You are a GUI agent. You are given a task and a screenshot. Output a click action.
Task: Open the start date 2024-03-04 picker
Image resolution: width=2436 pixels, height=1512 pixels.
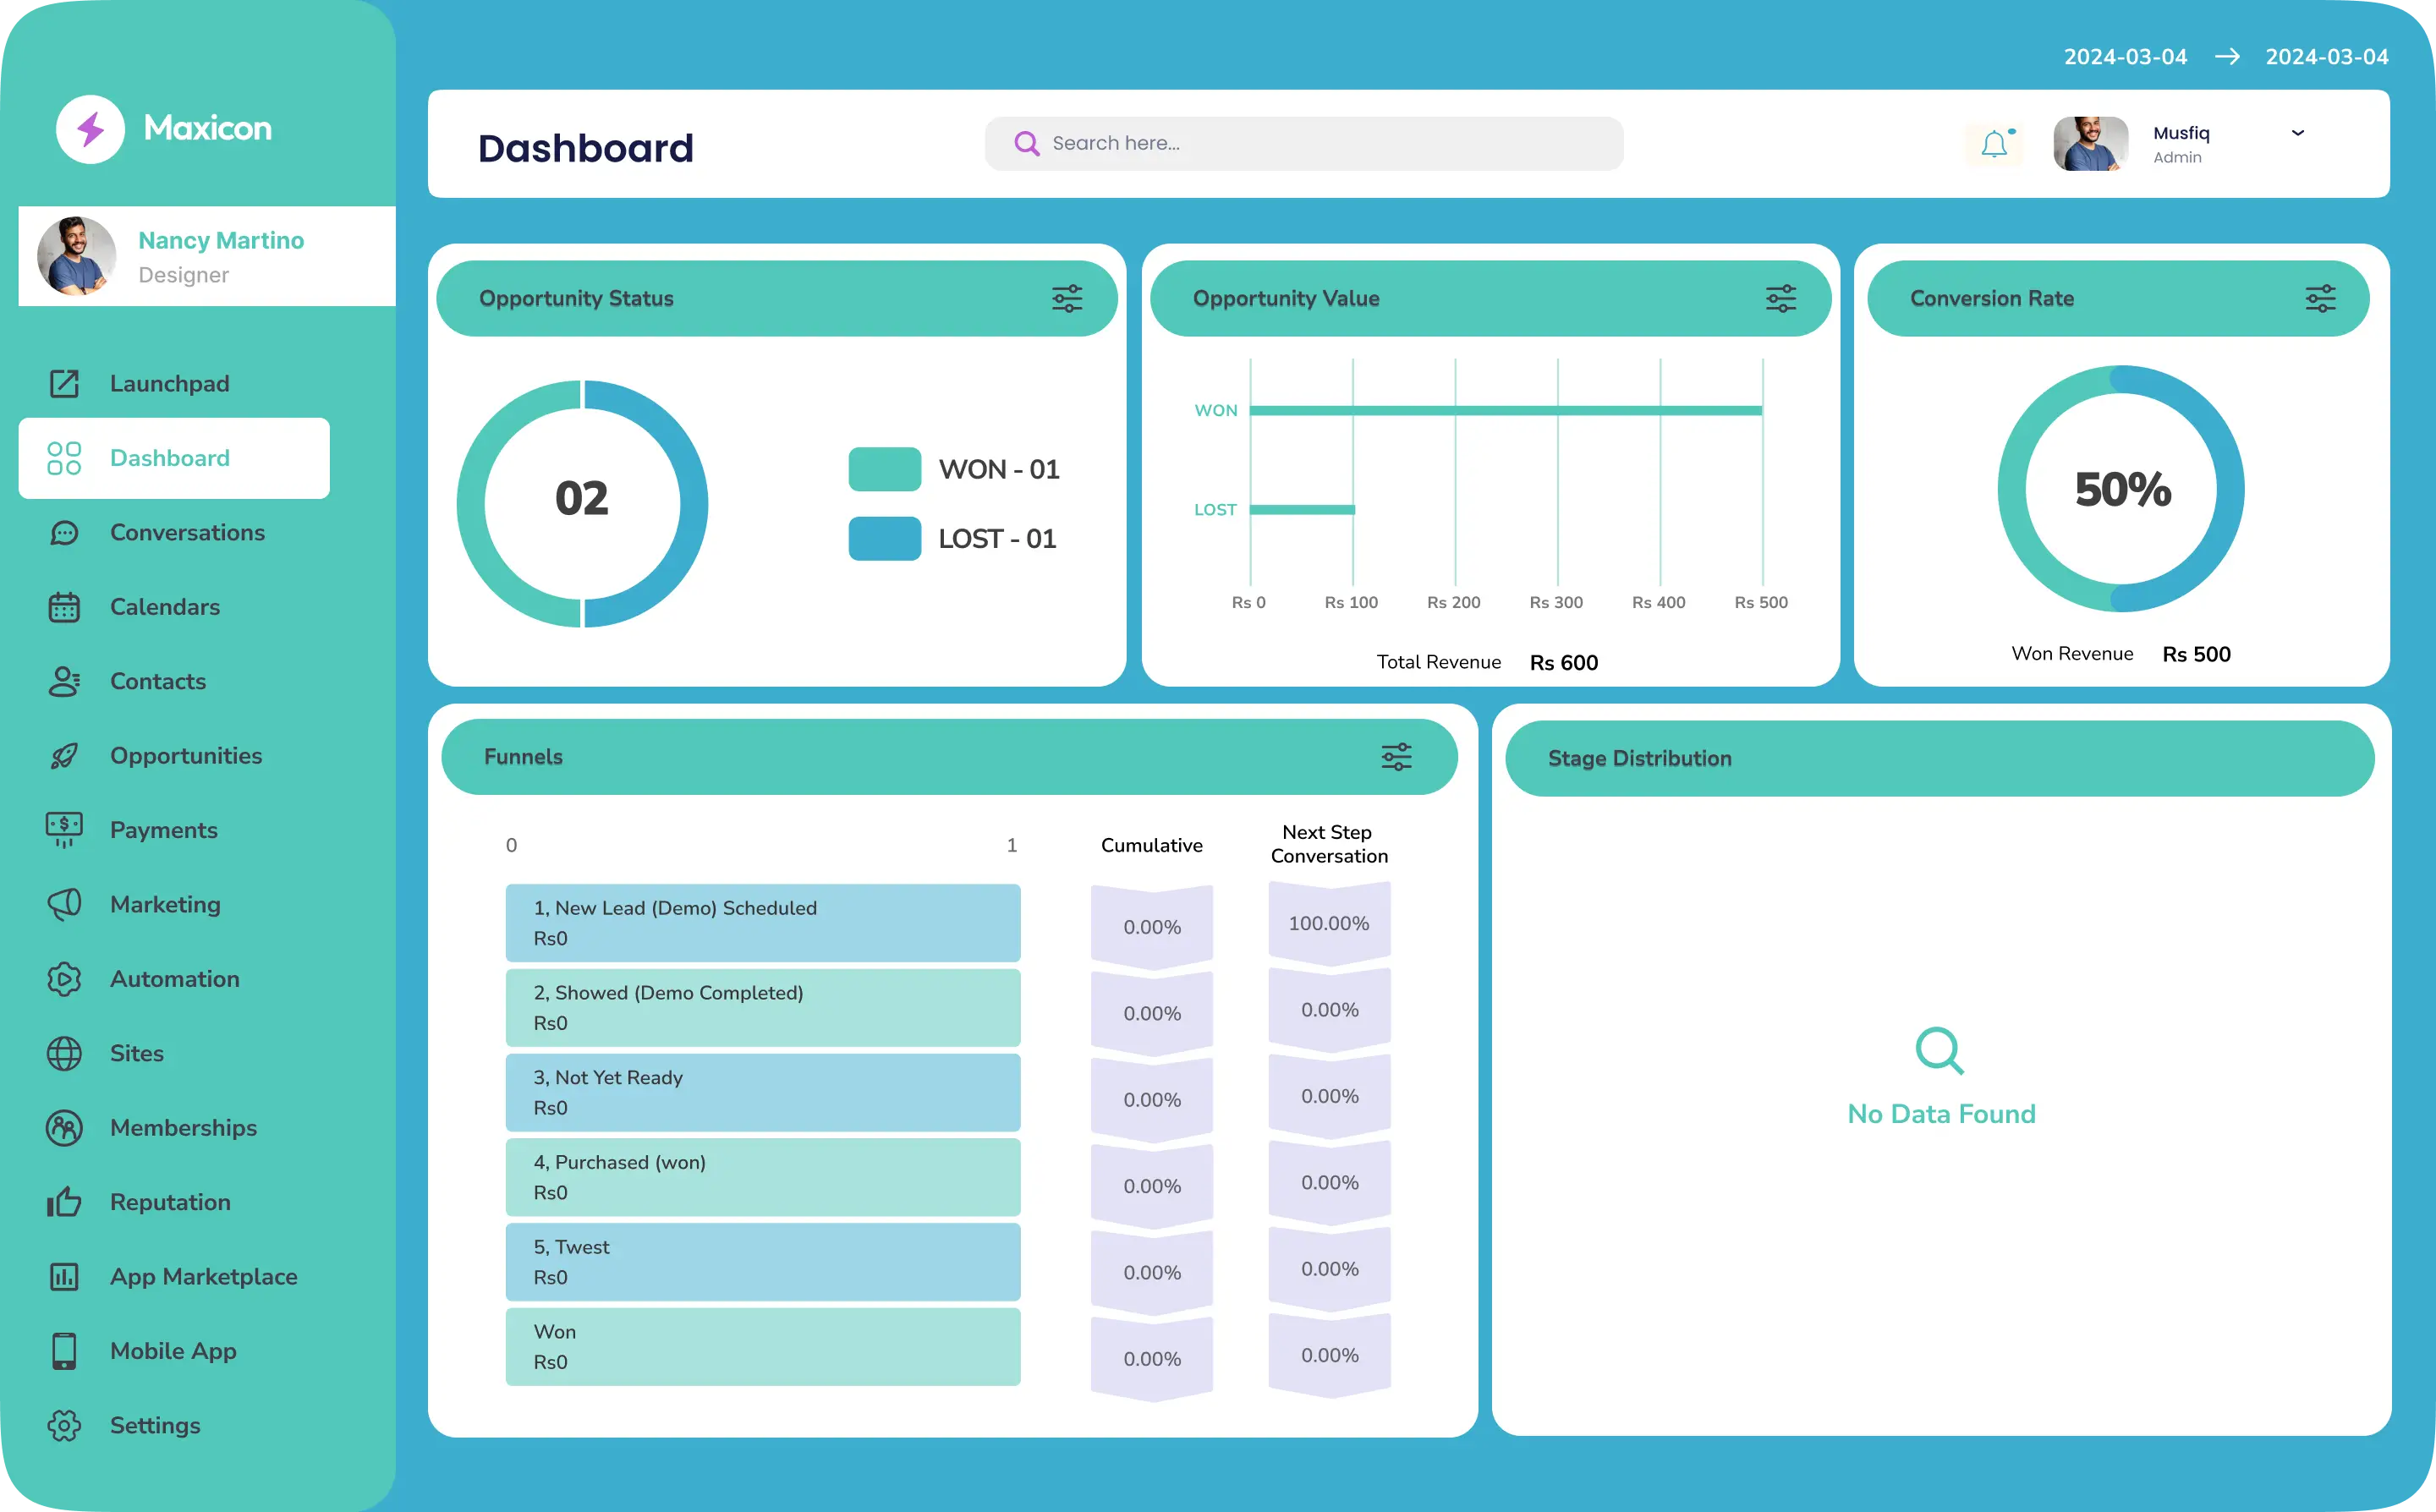pos(2124,57)
